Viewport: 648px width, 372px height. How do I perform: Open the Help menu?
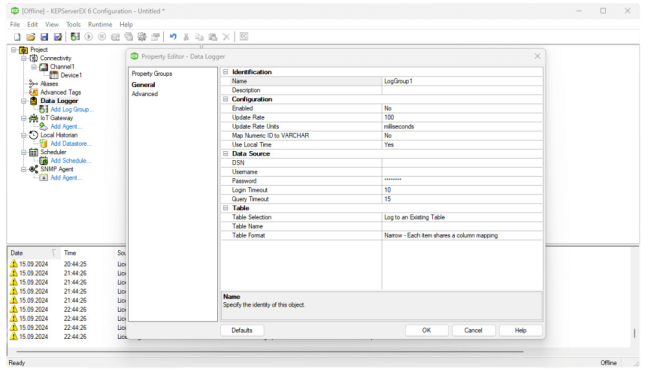click(x=126, y=24)
